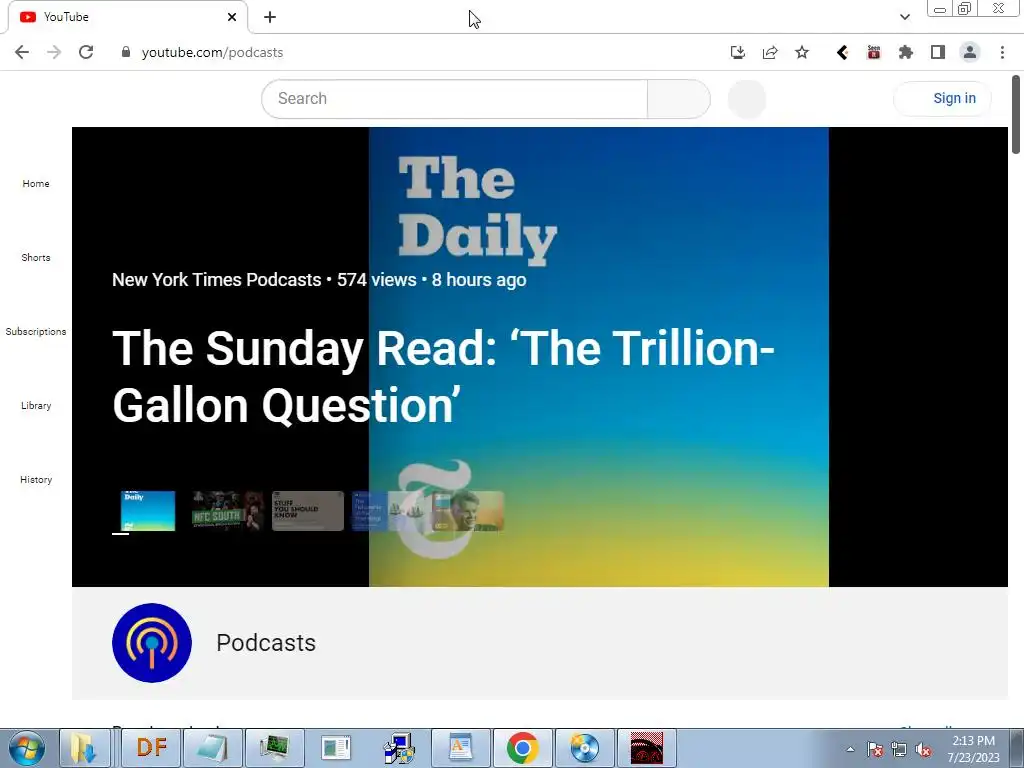Viewport: 1024px width, 768px height.
Task: Open the clock showing 2:13 PM
Action: pyautogui.click(x=973, y=749)
